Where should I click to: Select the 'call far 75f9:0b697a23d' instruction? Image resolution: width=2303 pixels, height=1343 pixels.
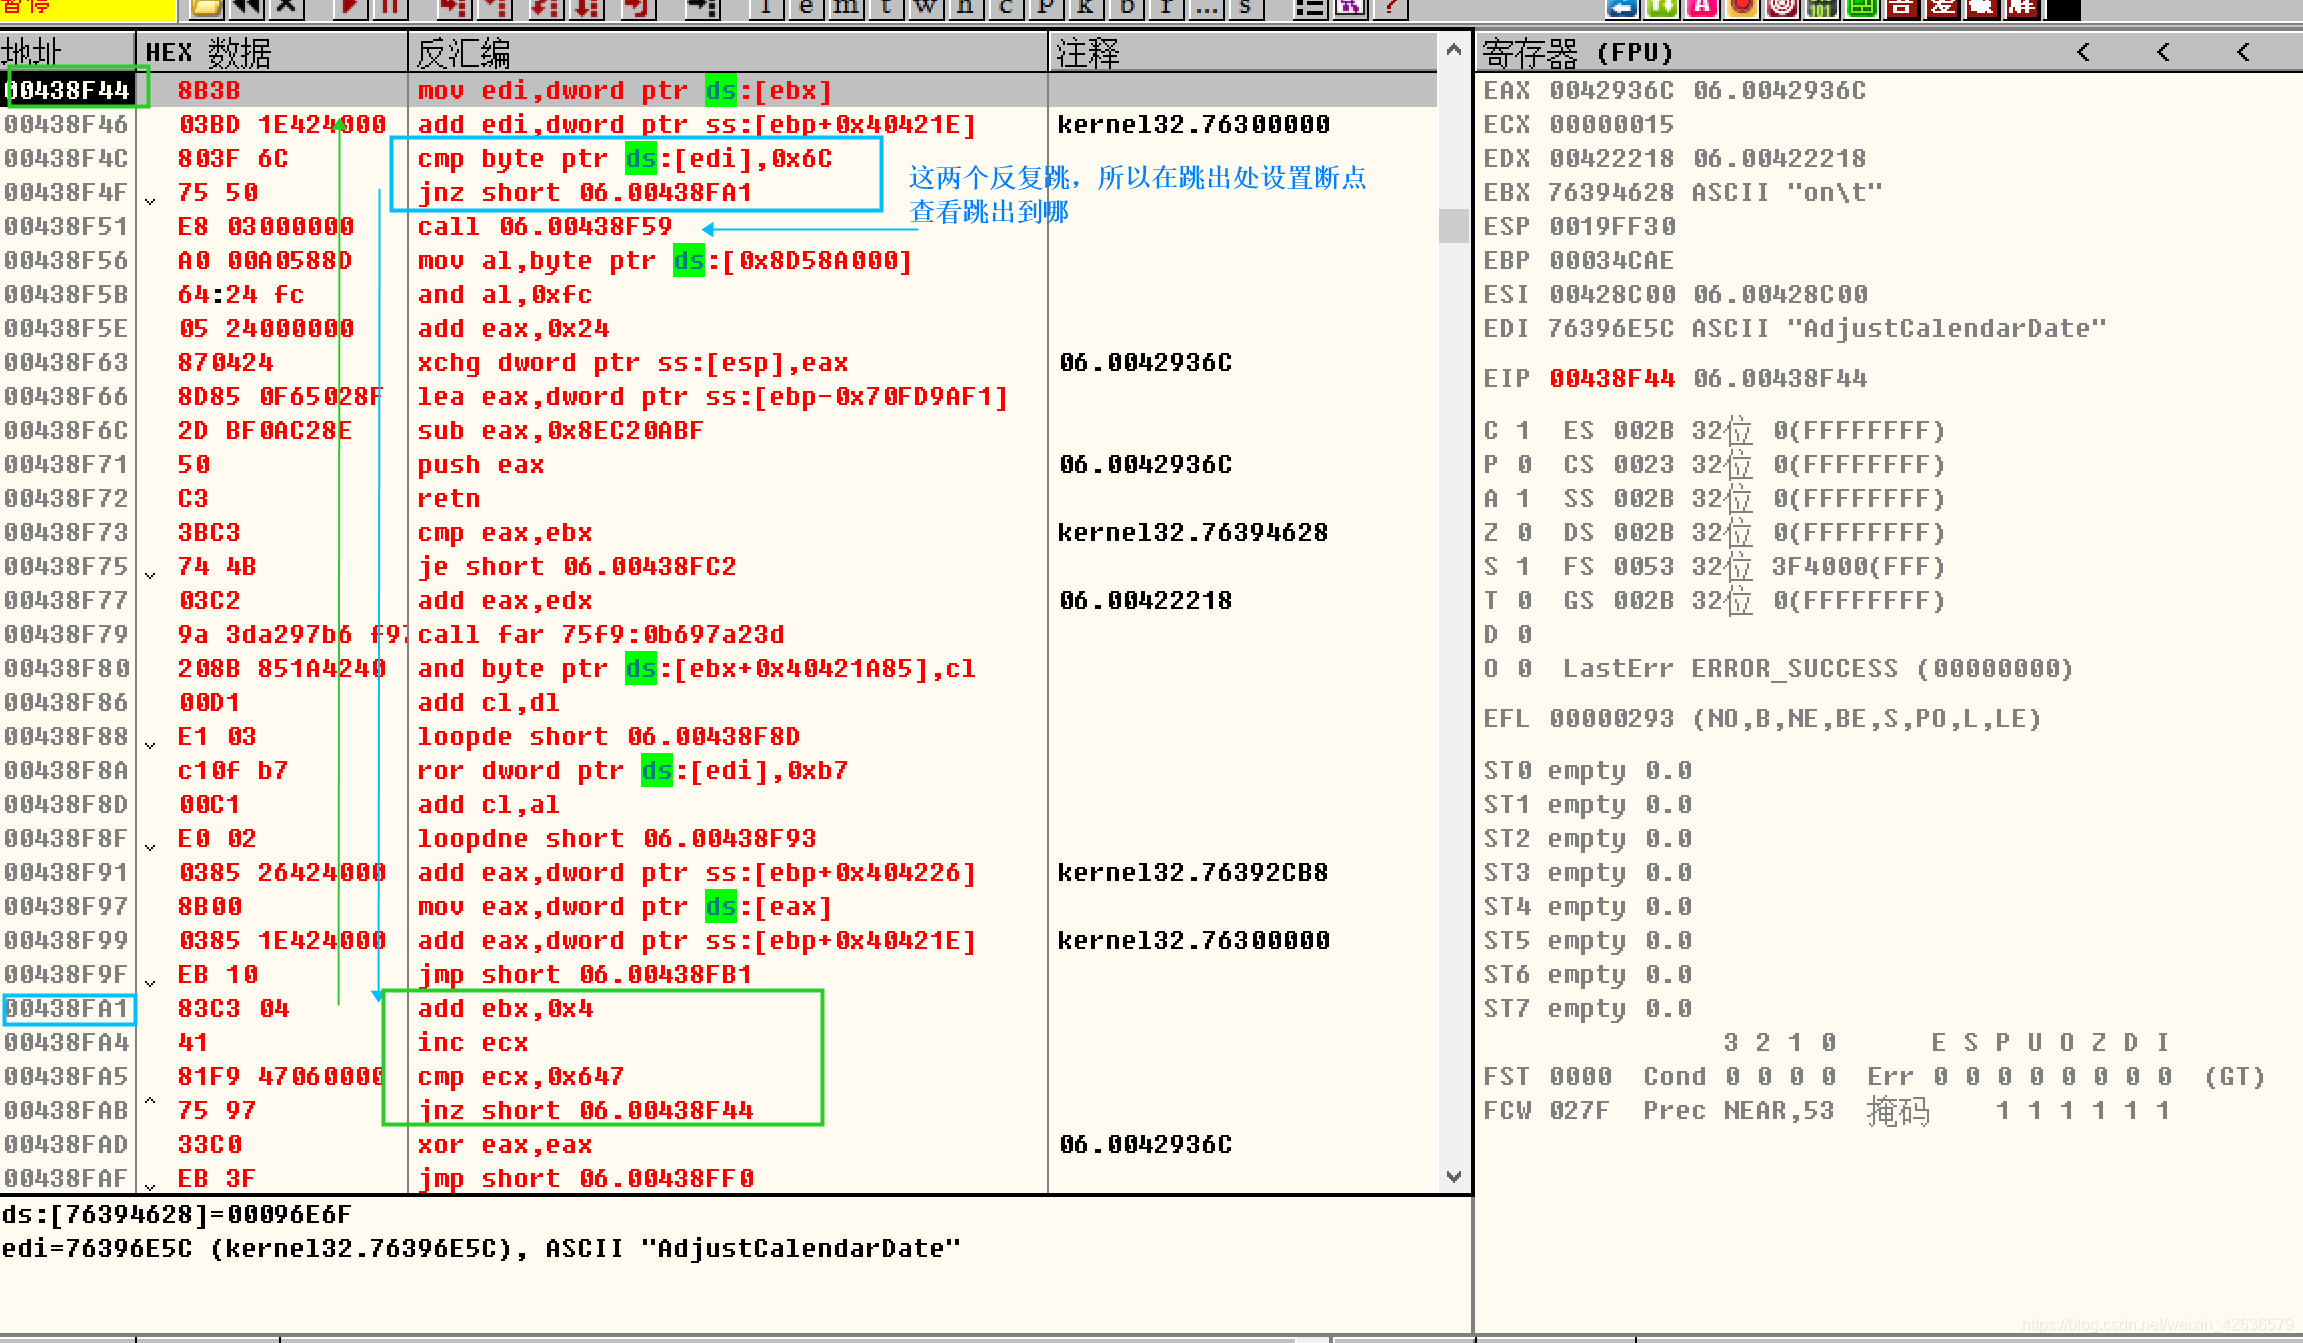pyautogui.click(x=600, y=635)
